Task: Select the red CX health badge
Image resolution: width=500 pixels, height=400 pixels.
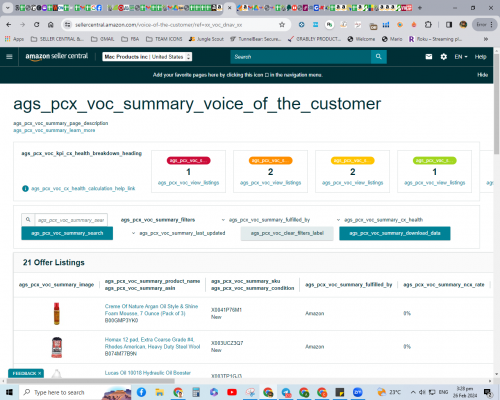Action: pos(189,161)
